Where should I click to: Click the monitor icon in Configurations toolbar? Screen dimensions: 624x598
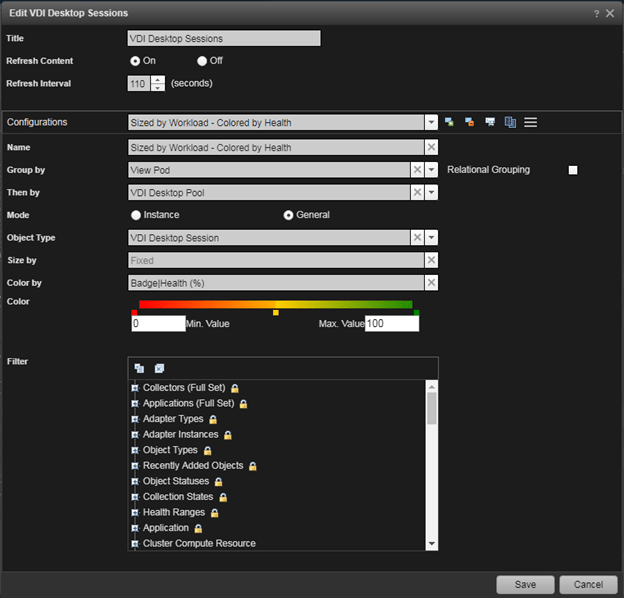click(490, 122)
